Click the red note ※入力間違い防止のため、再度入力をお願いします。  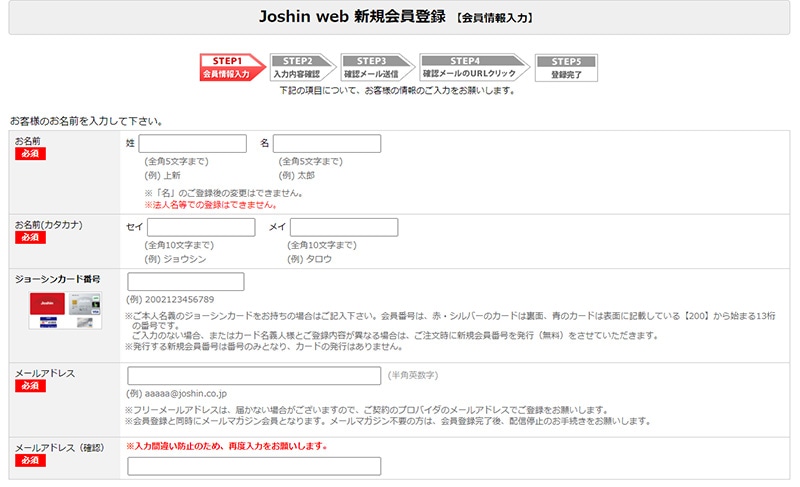227,446
